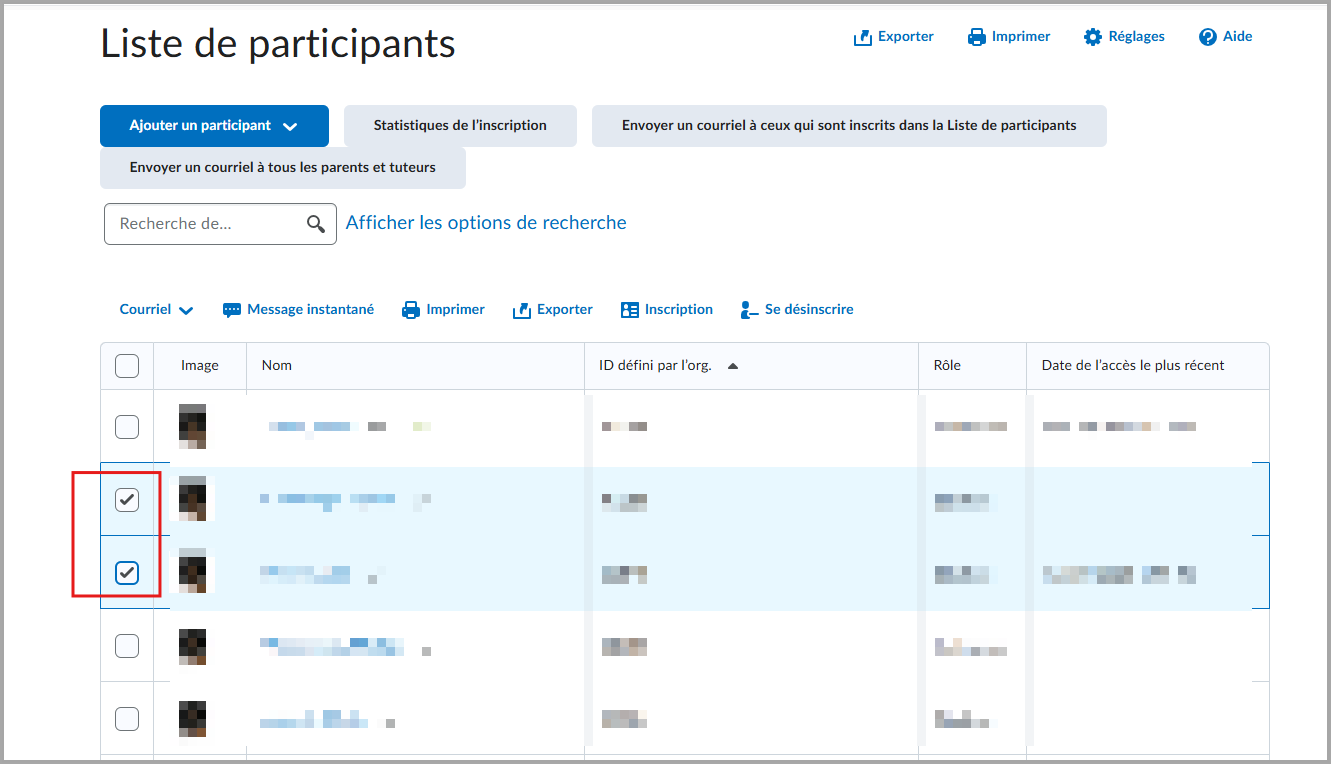Click the Réglages link text

(x=1137, y=37)
